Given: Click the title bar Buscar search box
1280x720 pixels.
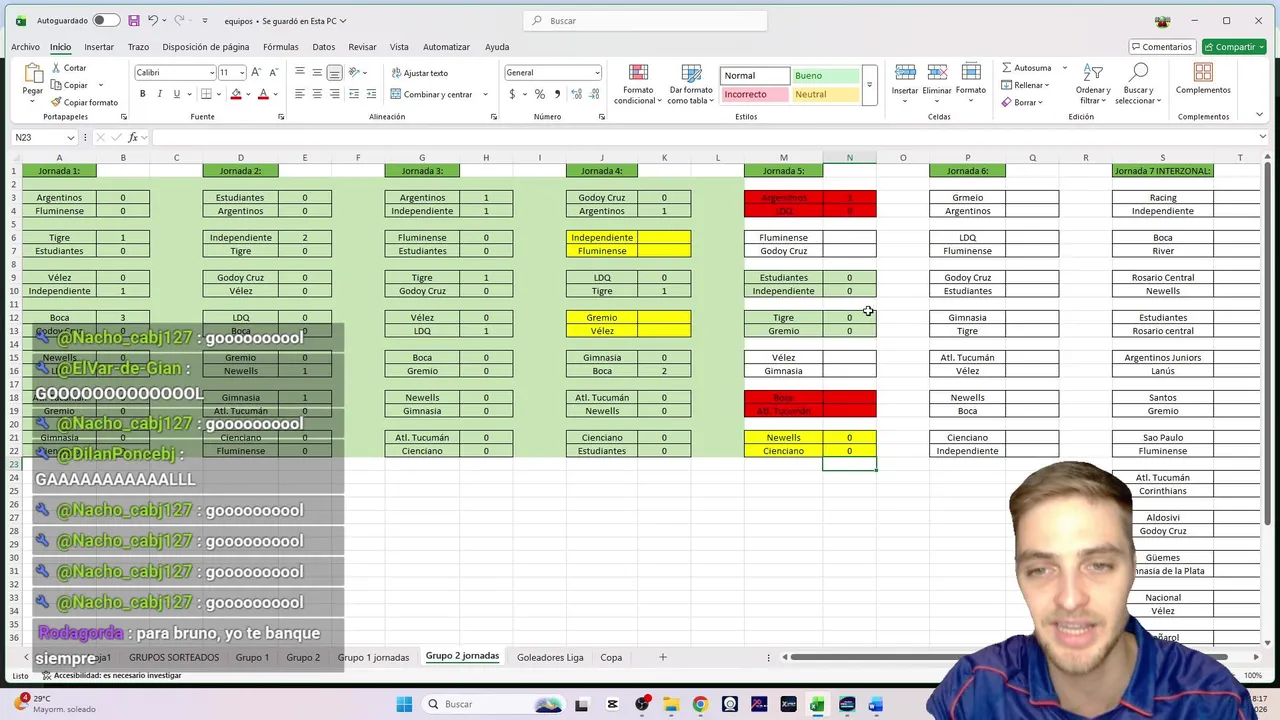Looking at the screenshot, I should pos(645,20).
